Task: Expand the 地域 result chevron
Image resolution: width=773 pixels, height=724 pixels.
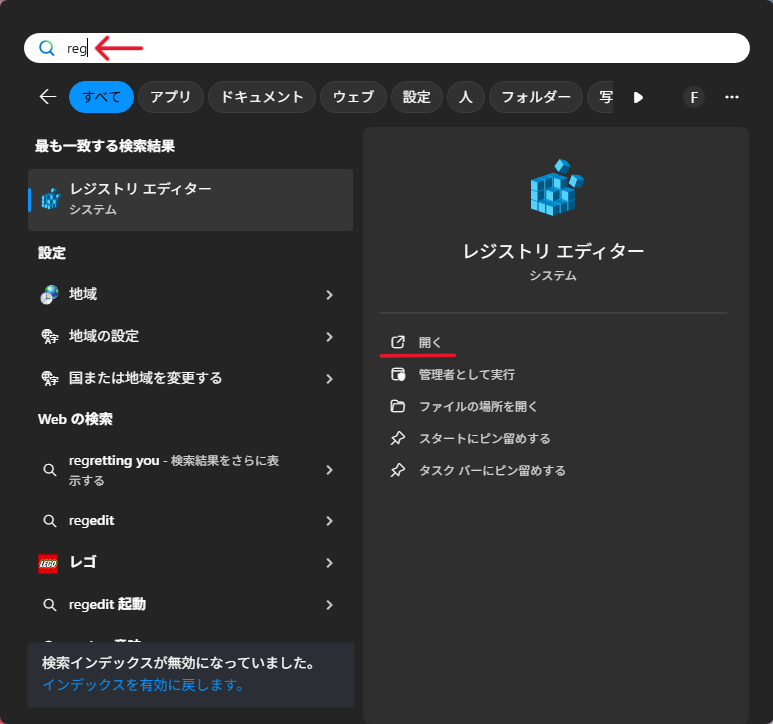Action: (x=329, y=295)
